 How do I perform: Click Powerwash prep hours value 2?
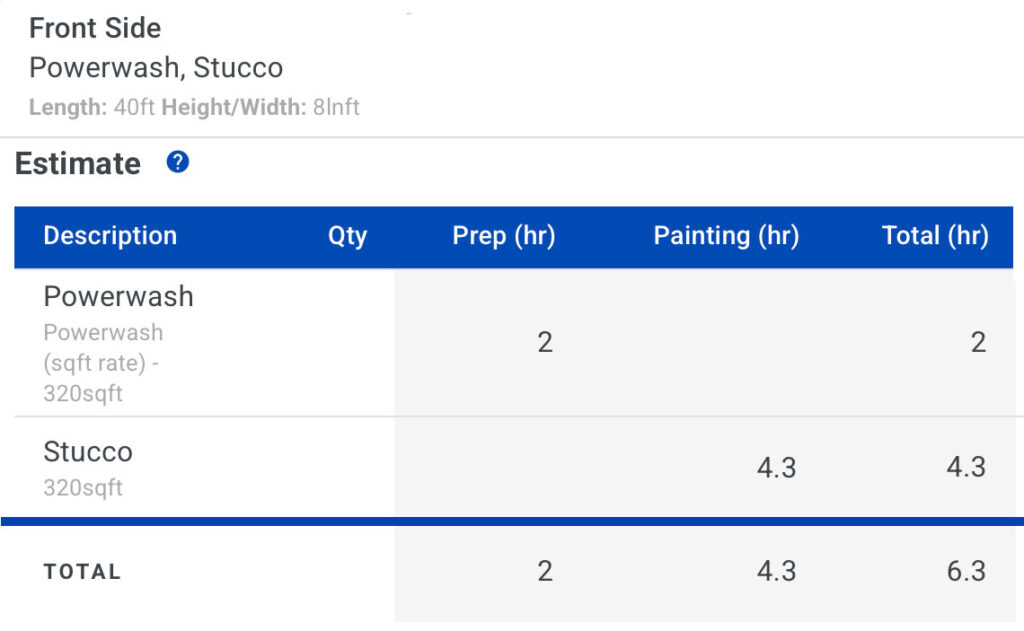pos(545,342)
